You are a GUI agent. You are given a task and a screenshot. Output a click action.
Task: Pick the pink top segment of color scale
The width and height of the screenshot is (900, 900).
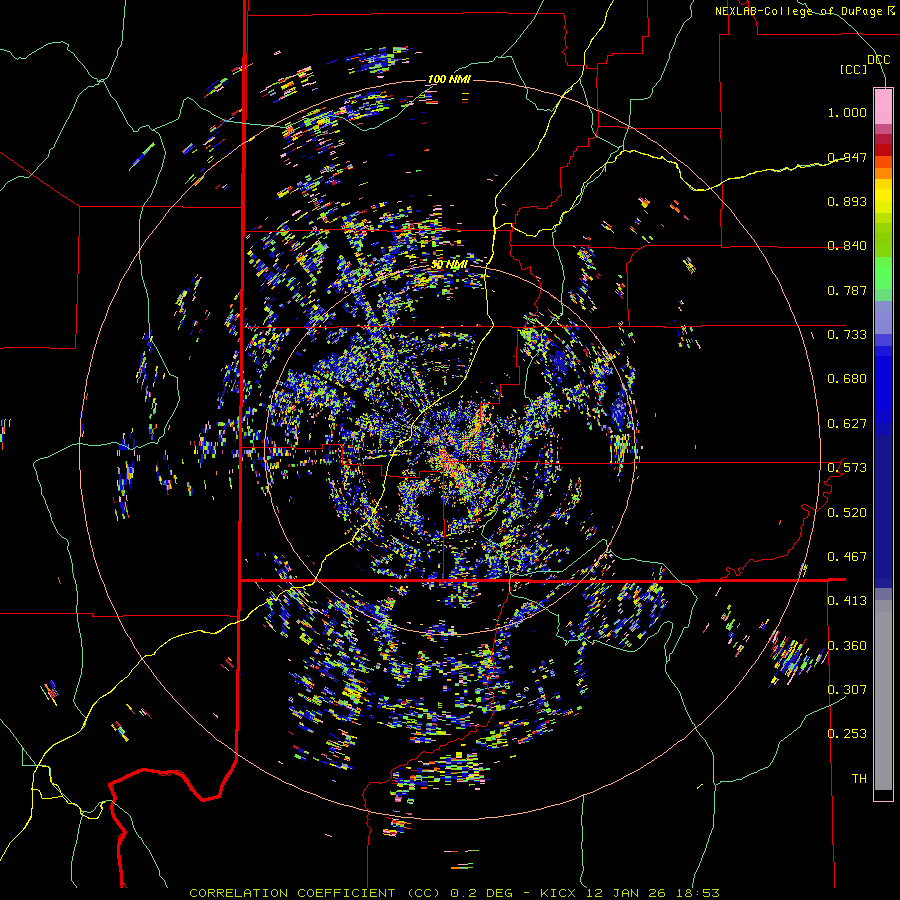coord(883,106)
